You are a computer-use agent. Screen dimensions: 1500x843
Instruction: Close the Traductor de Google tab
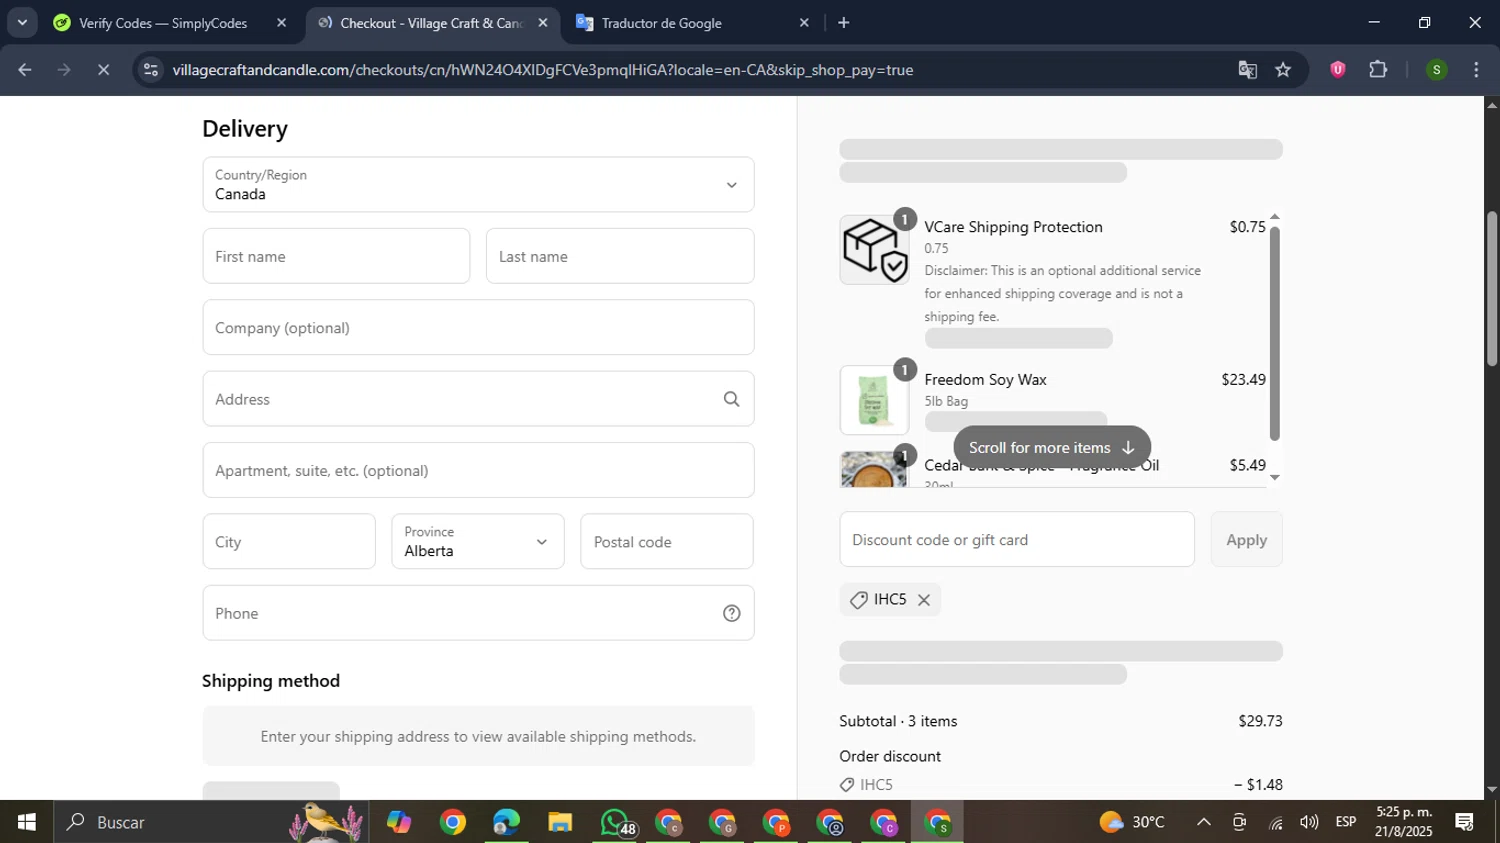804,23
